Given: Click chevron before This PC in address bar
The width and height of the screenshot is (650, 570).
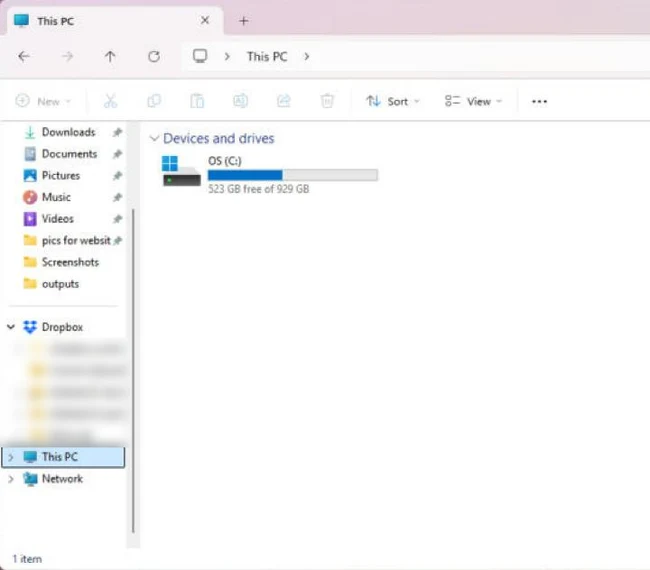Looking at the screenshot, I should pos(227,56).
